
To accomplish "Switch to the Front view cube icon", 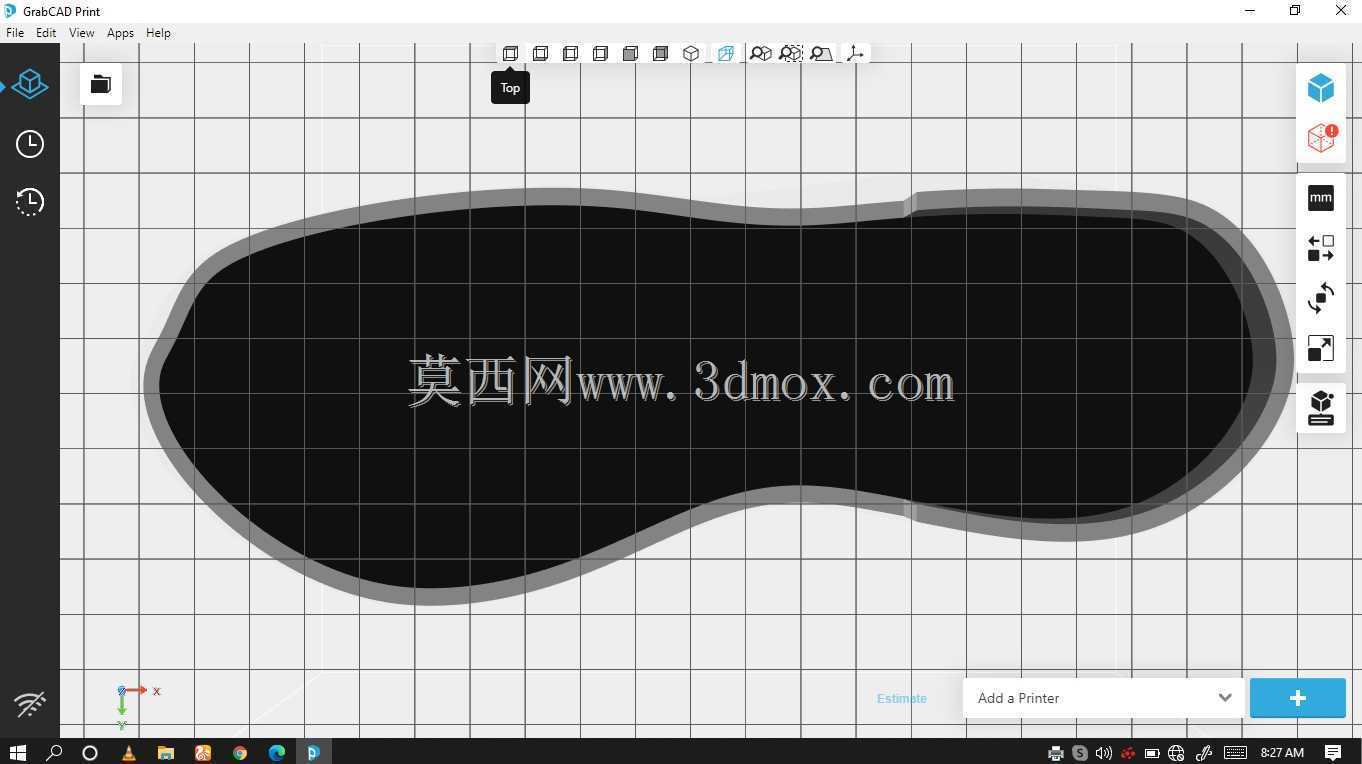I will tap(630, 53).
